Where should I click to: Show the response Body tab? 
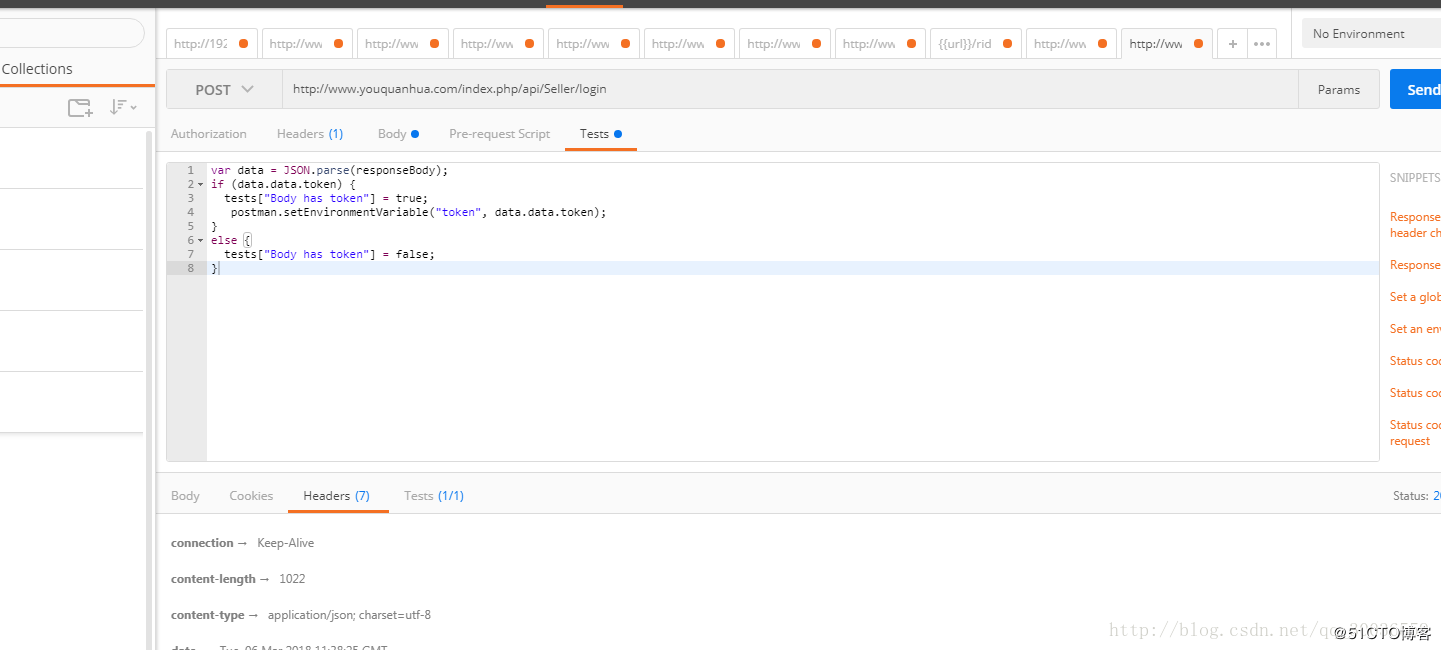(185, 496)
